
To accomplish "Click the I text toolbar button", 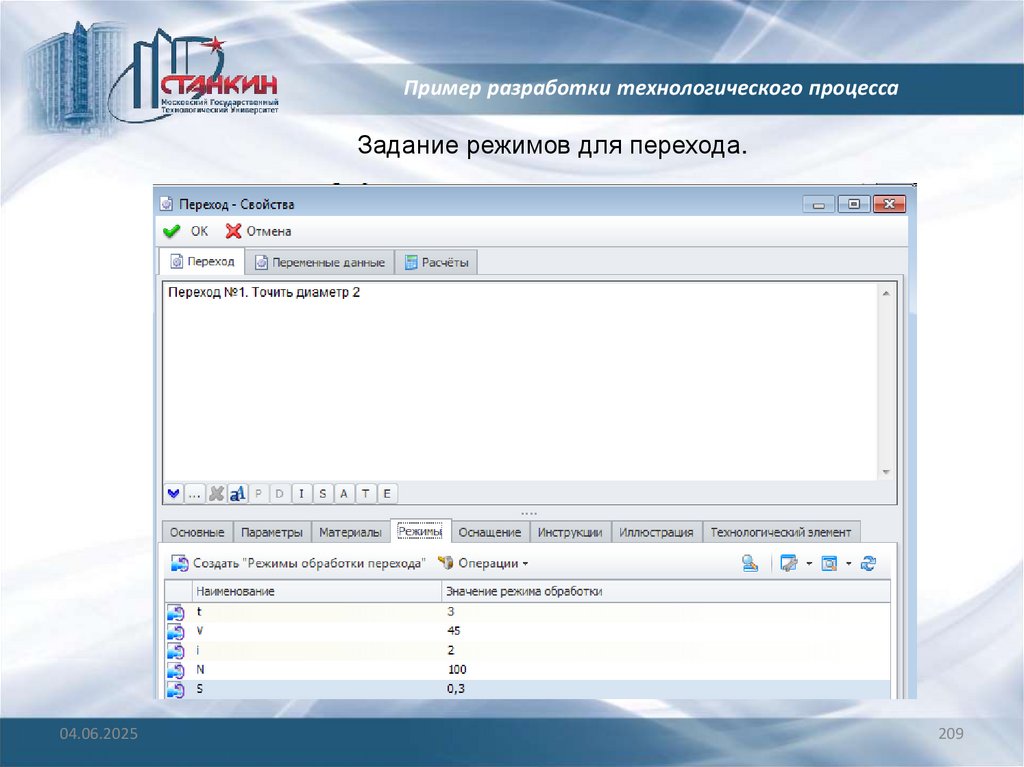I will pos(301,493).
